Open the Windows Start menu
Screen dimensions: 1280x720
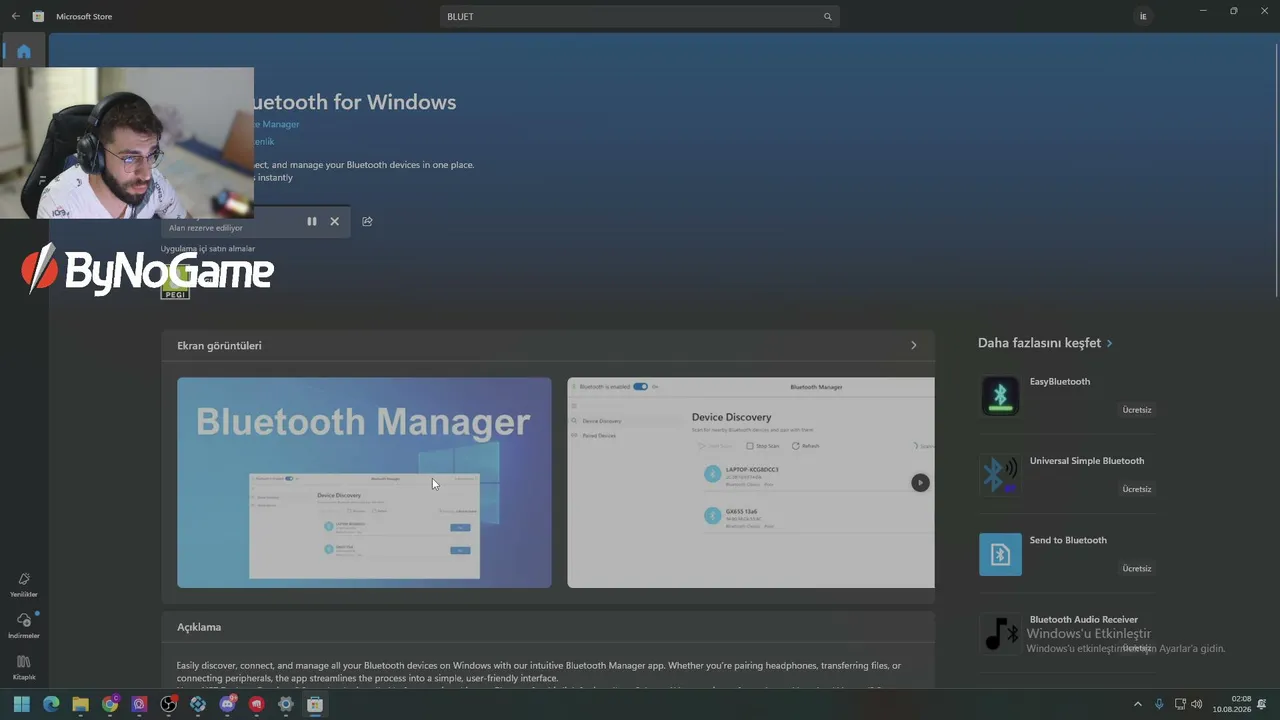coord(22,704)
